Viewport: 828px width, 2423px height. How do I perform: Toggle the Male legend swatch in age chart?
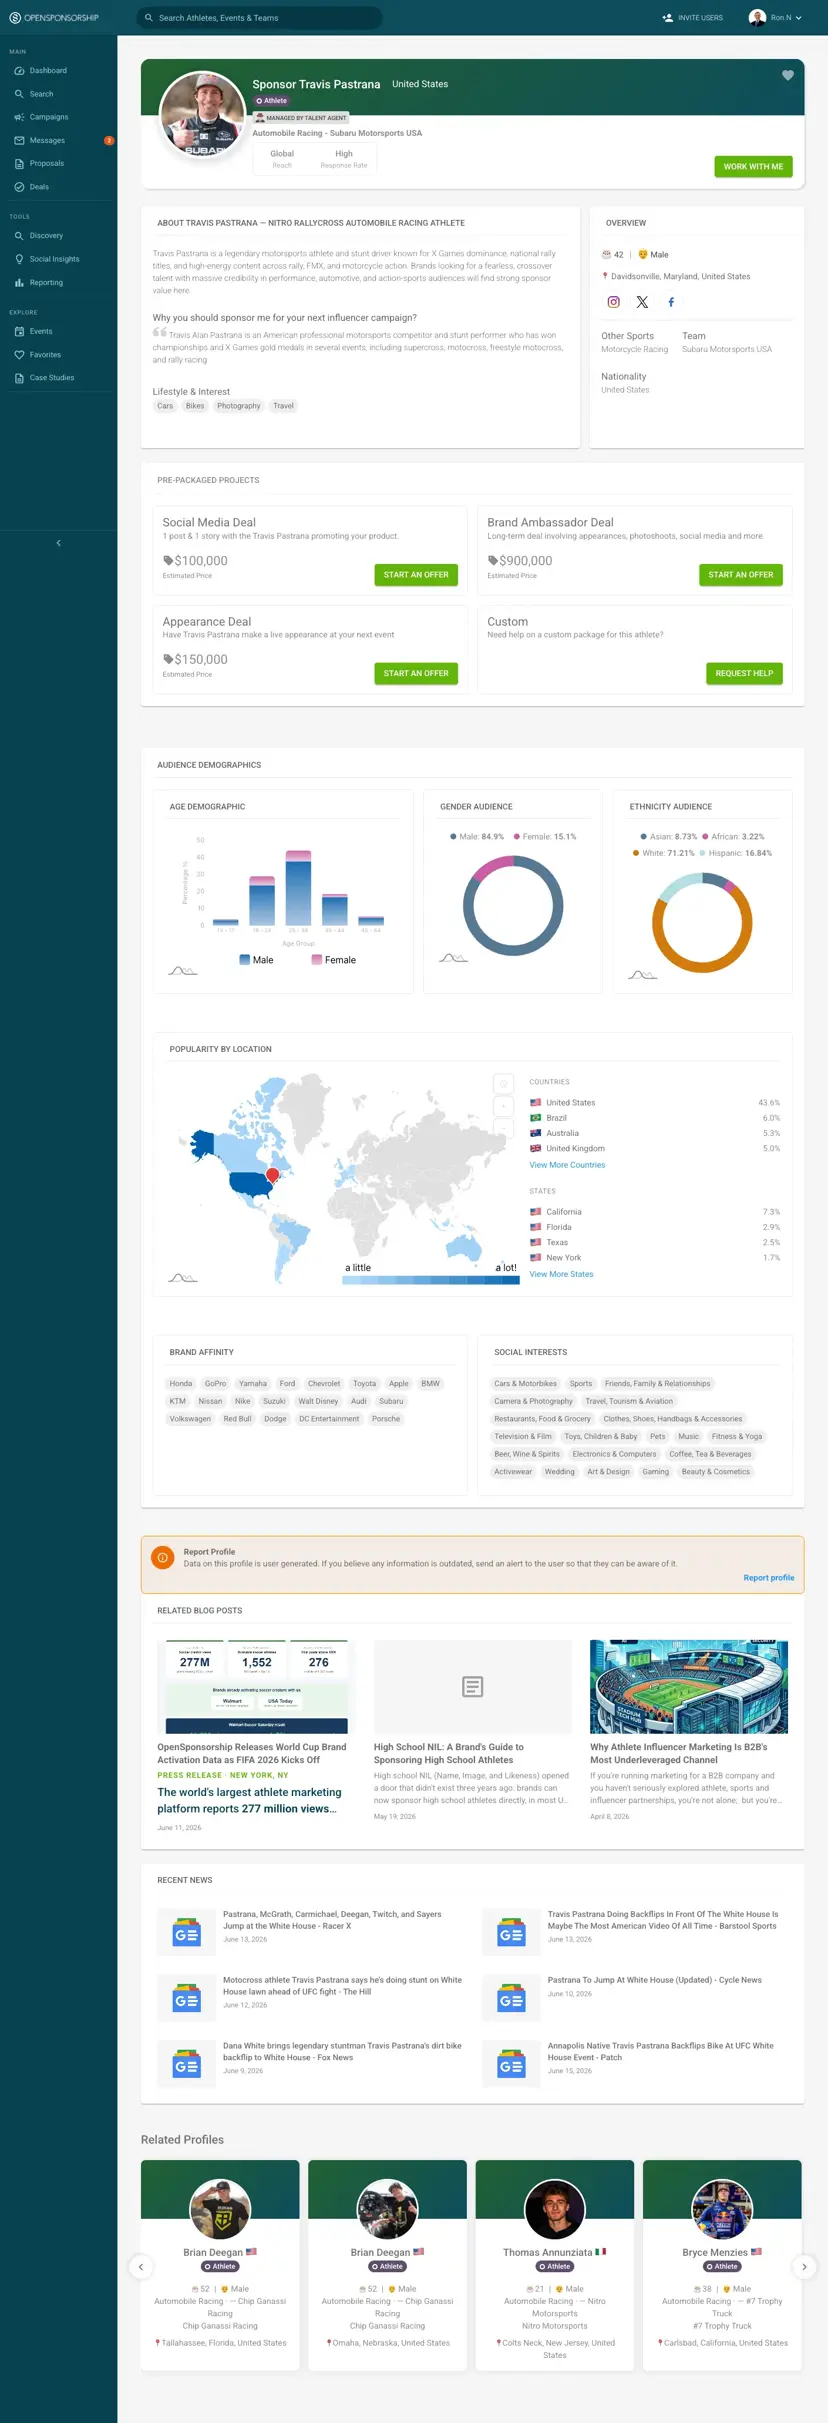[245, 960]
